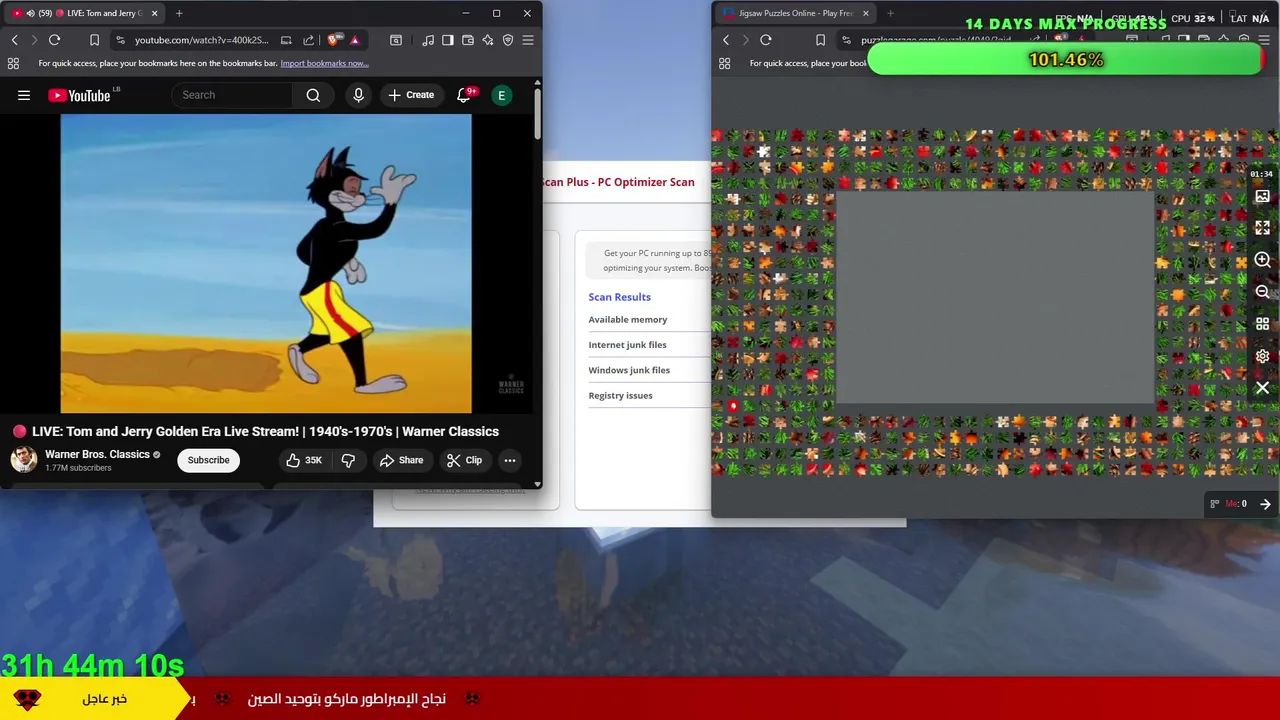Click the Clip button under the video
The image size is (1280, 720).
[464, 460]
